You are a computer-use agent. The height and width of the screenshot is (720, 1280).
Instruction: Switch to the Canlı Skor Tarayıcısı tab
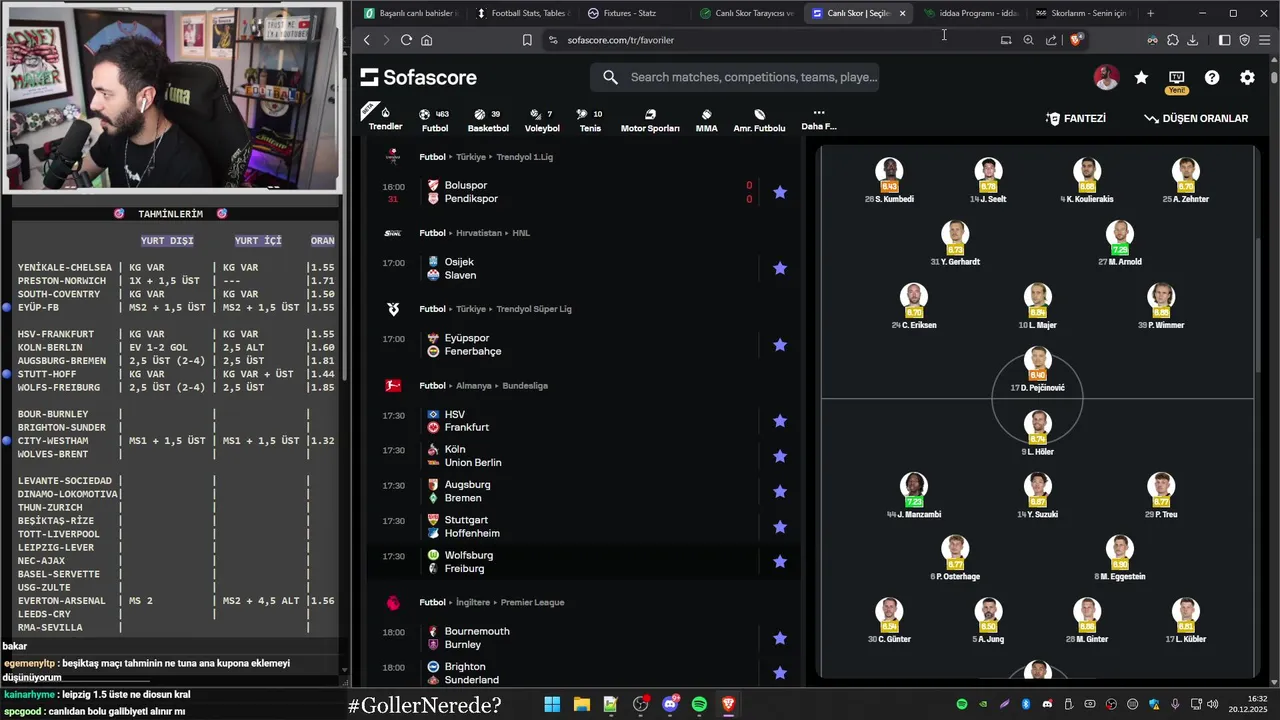[x=747, y=13]
